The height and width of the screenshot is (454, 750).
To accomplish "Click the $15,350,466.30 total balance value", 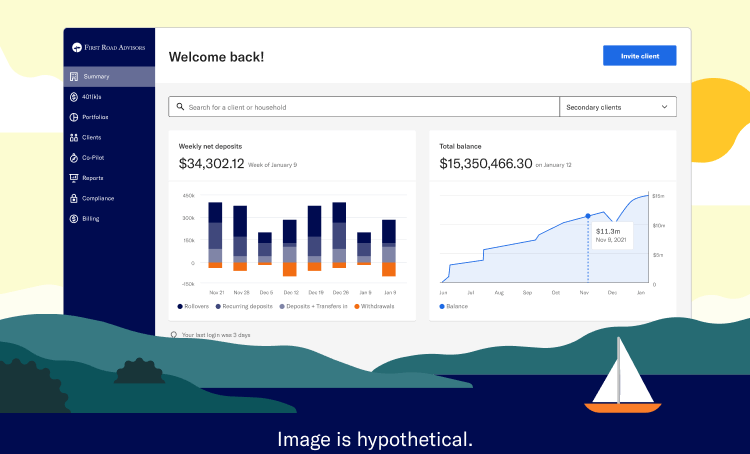I will tap(485, 164).
